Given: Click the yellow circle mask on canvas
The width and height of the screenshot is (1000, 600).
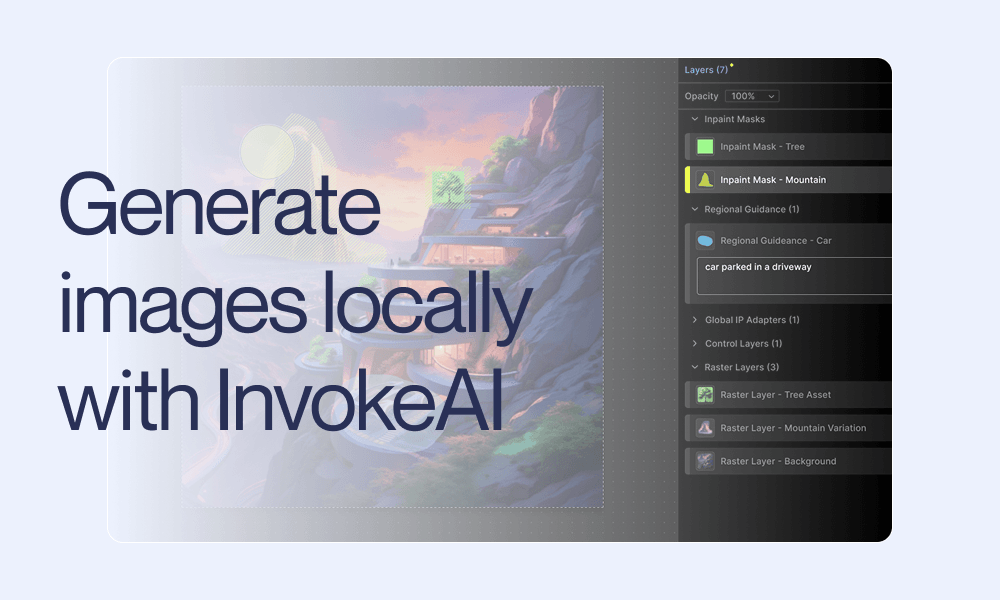Looking at the screenshot, I should pos(267,153).
